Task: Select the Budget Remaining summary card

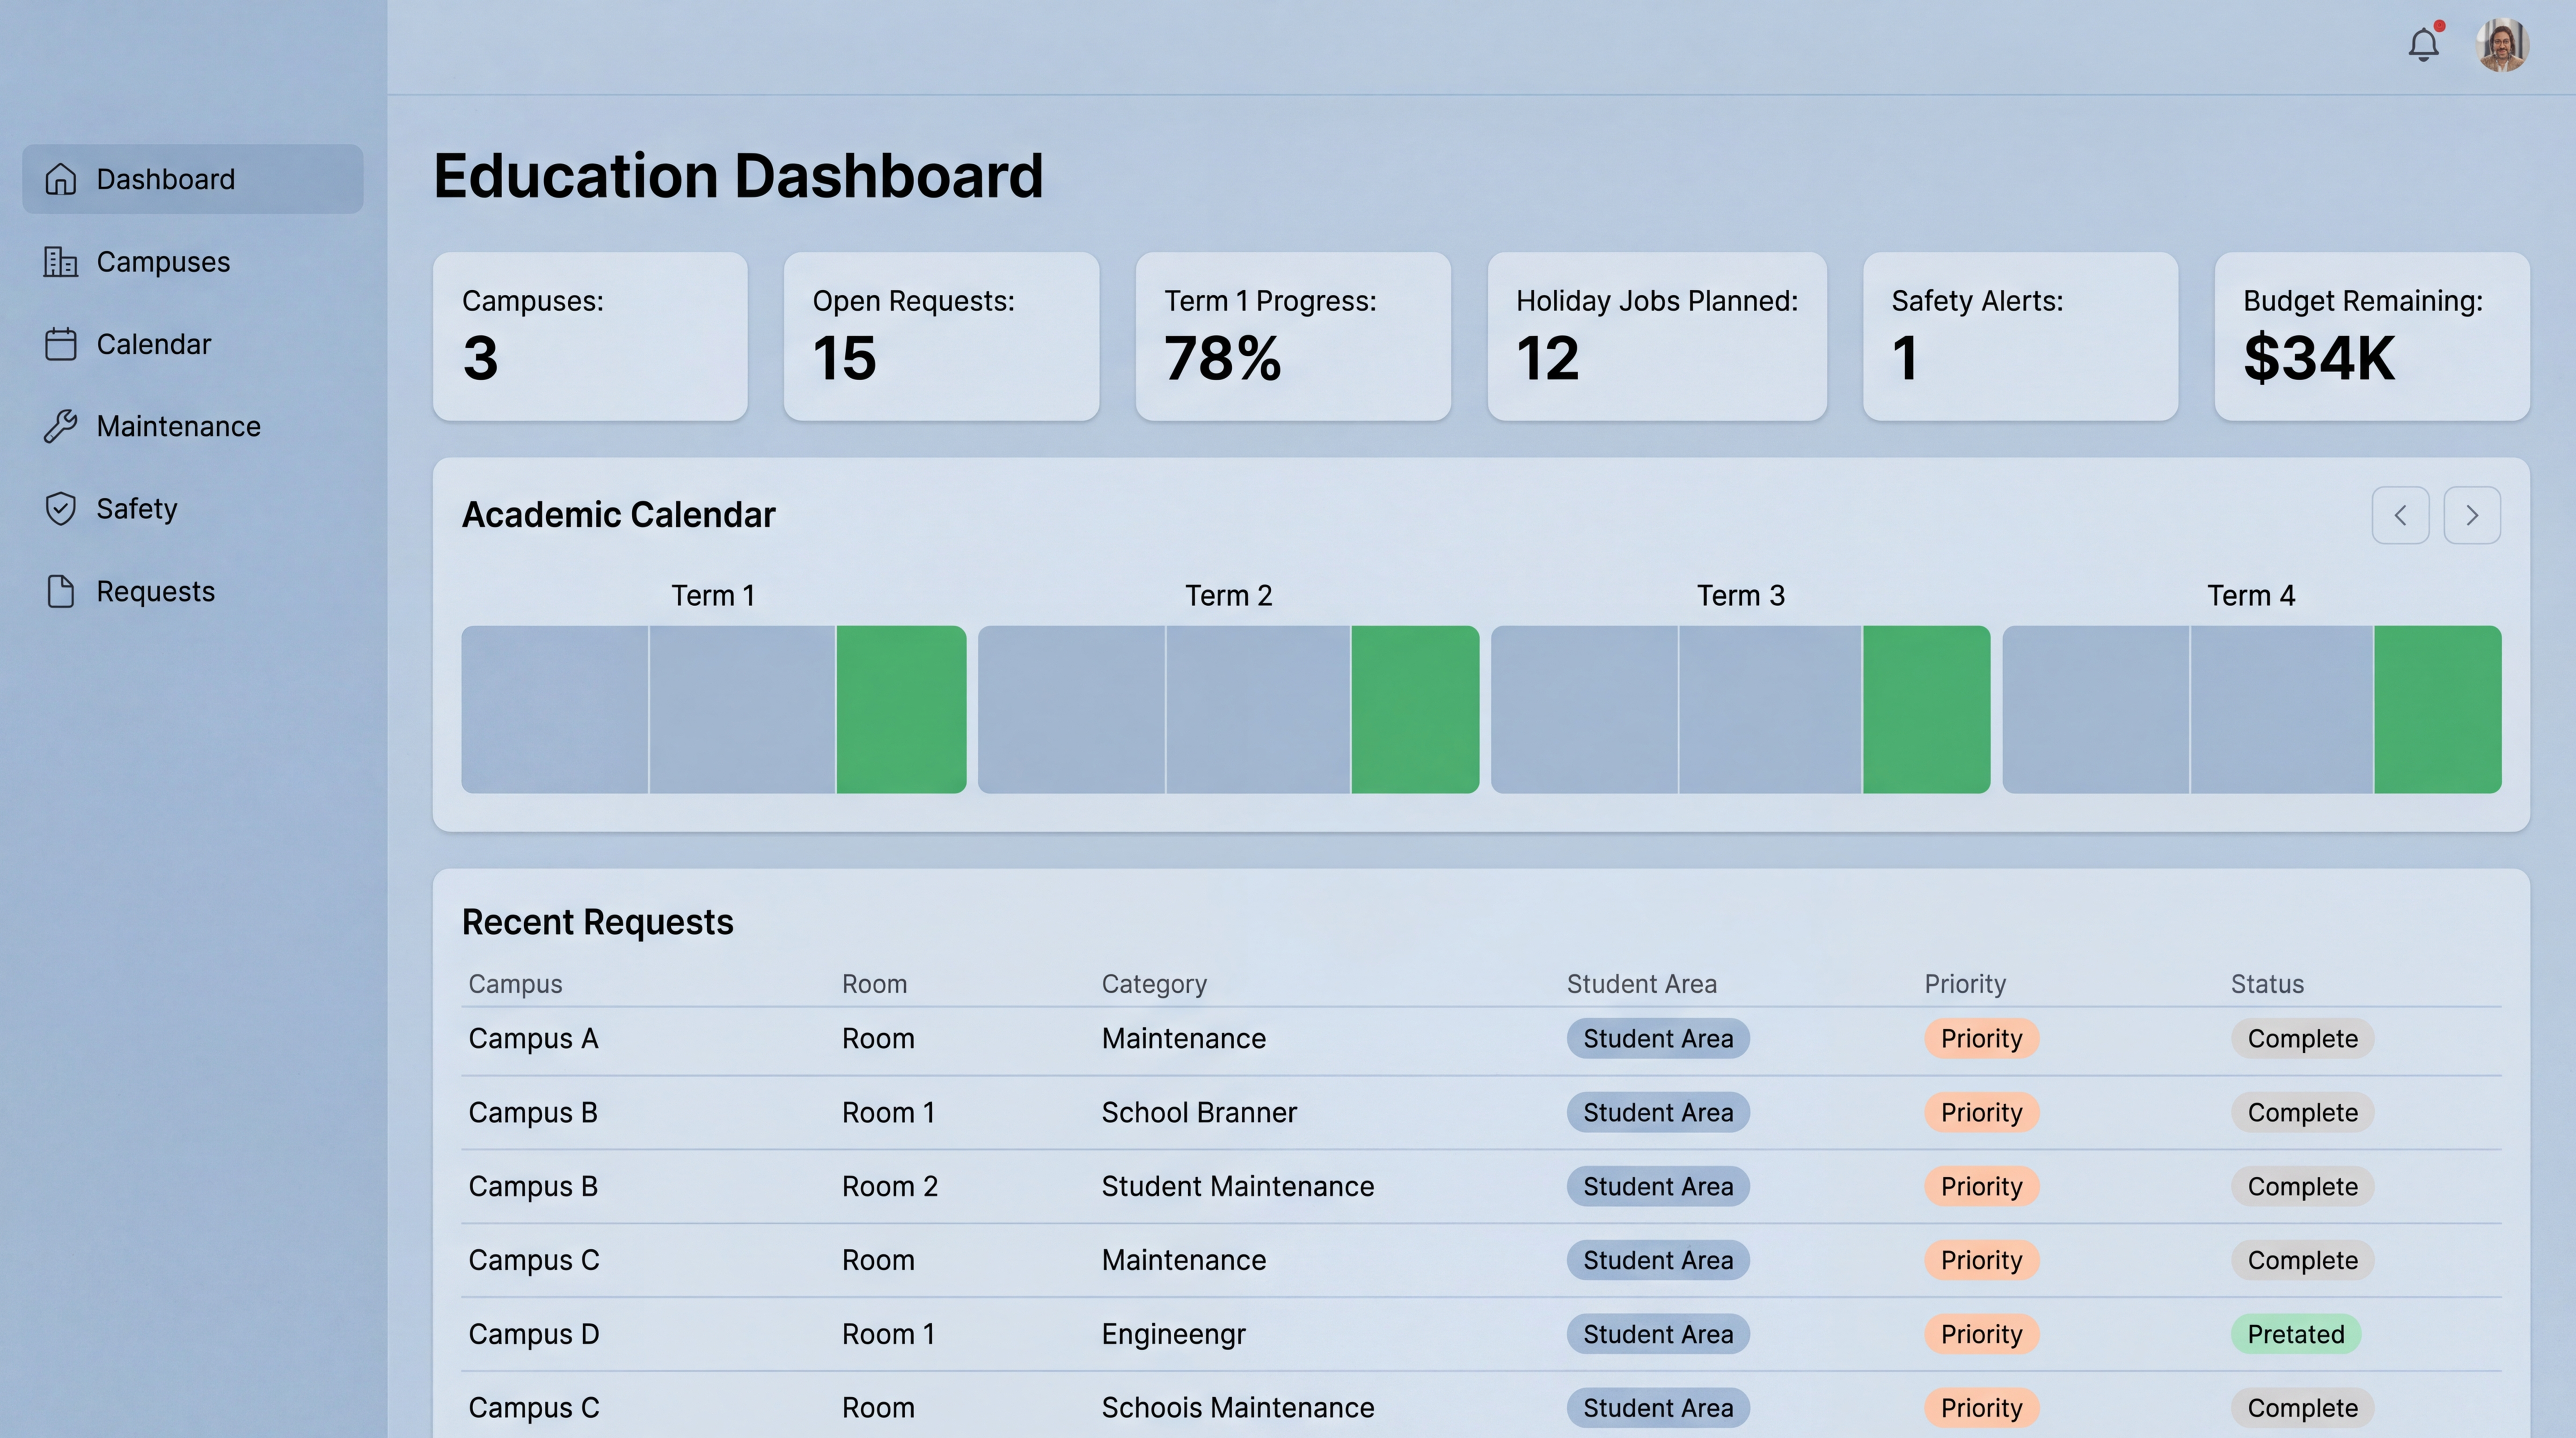Action: click(2371, 336)
